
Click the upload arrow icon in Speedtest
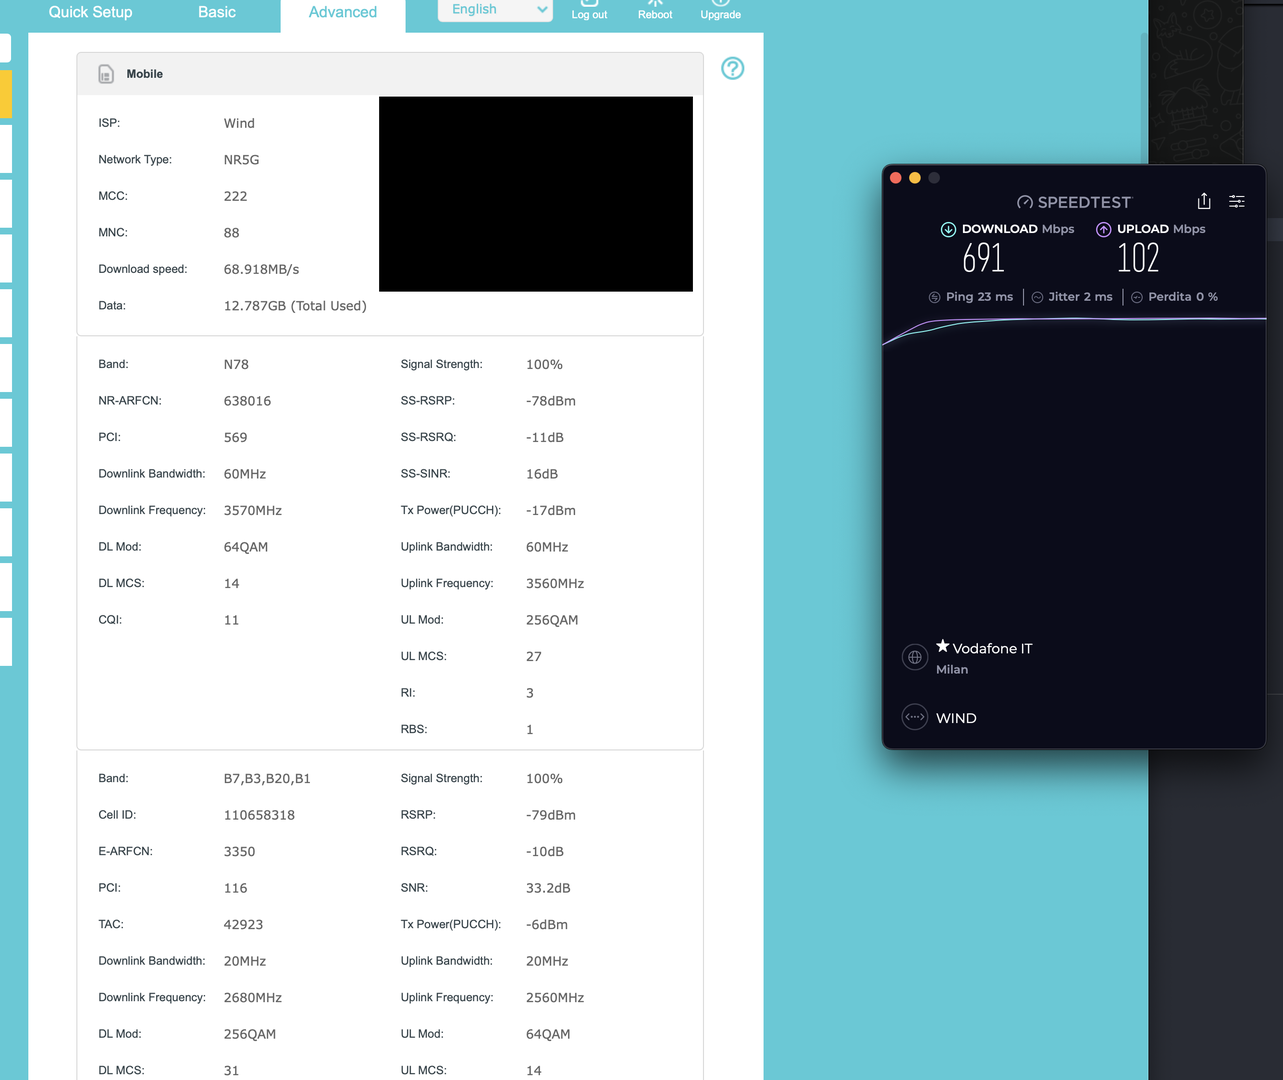tap(1104, 229)
